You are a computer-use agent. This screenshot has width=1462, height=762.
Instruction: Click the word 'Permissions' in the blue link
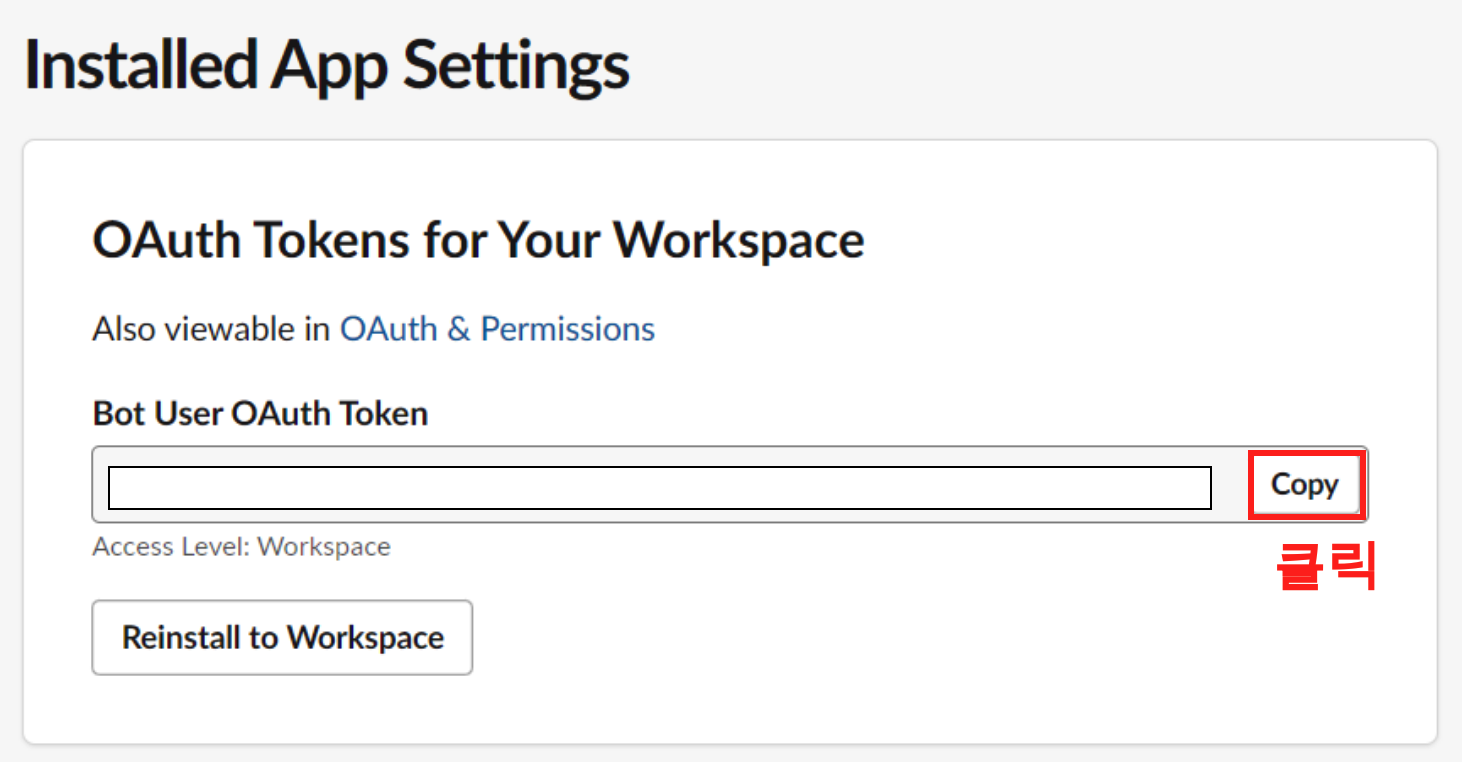[x=568, y=329]
